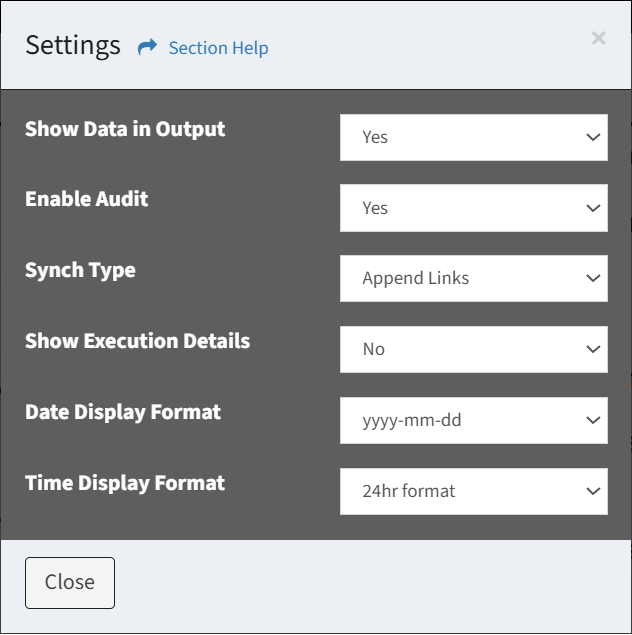
Task: Click the Enable Audit label text
Action: [x=87, y=199]
